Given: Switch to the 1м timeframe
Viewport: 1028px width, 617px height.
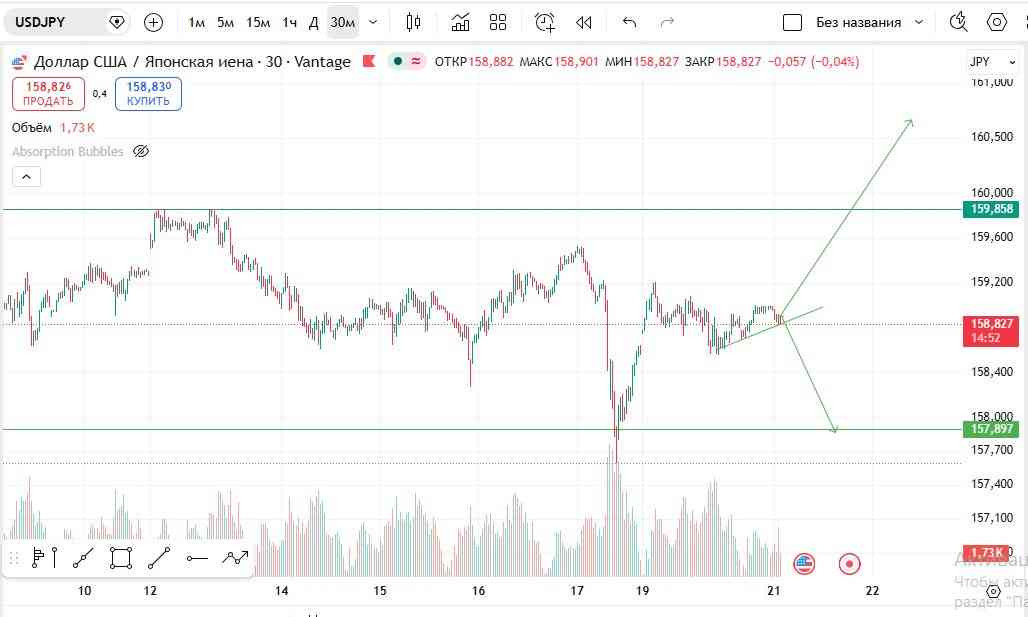Looking at the screenshot, I should click(x=197, y=22).
